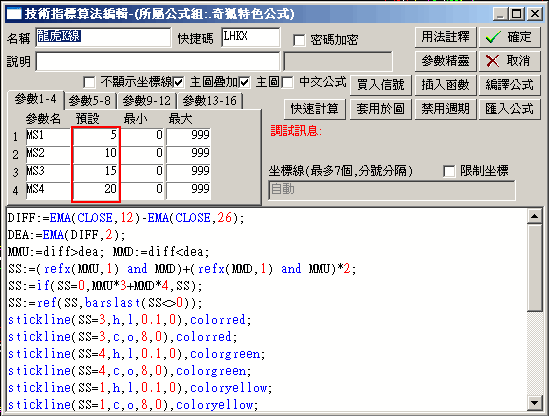Enable the 密碼加密 checkbox
Viewport: 549px width, 416px height.
tap(299, 40)
